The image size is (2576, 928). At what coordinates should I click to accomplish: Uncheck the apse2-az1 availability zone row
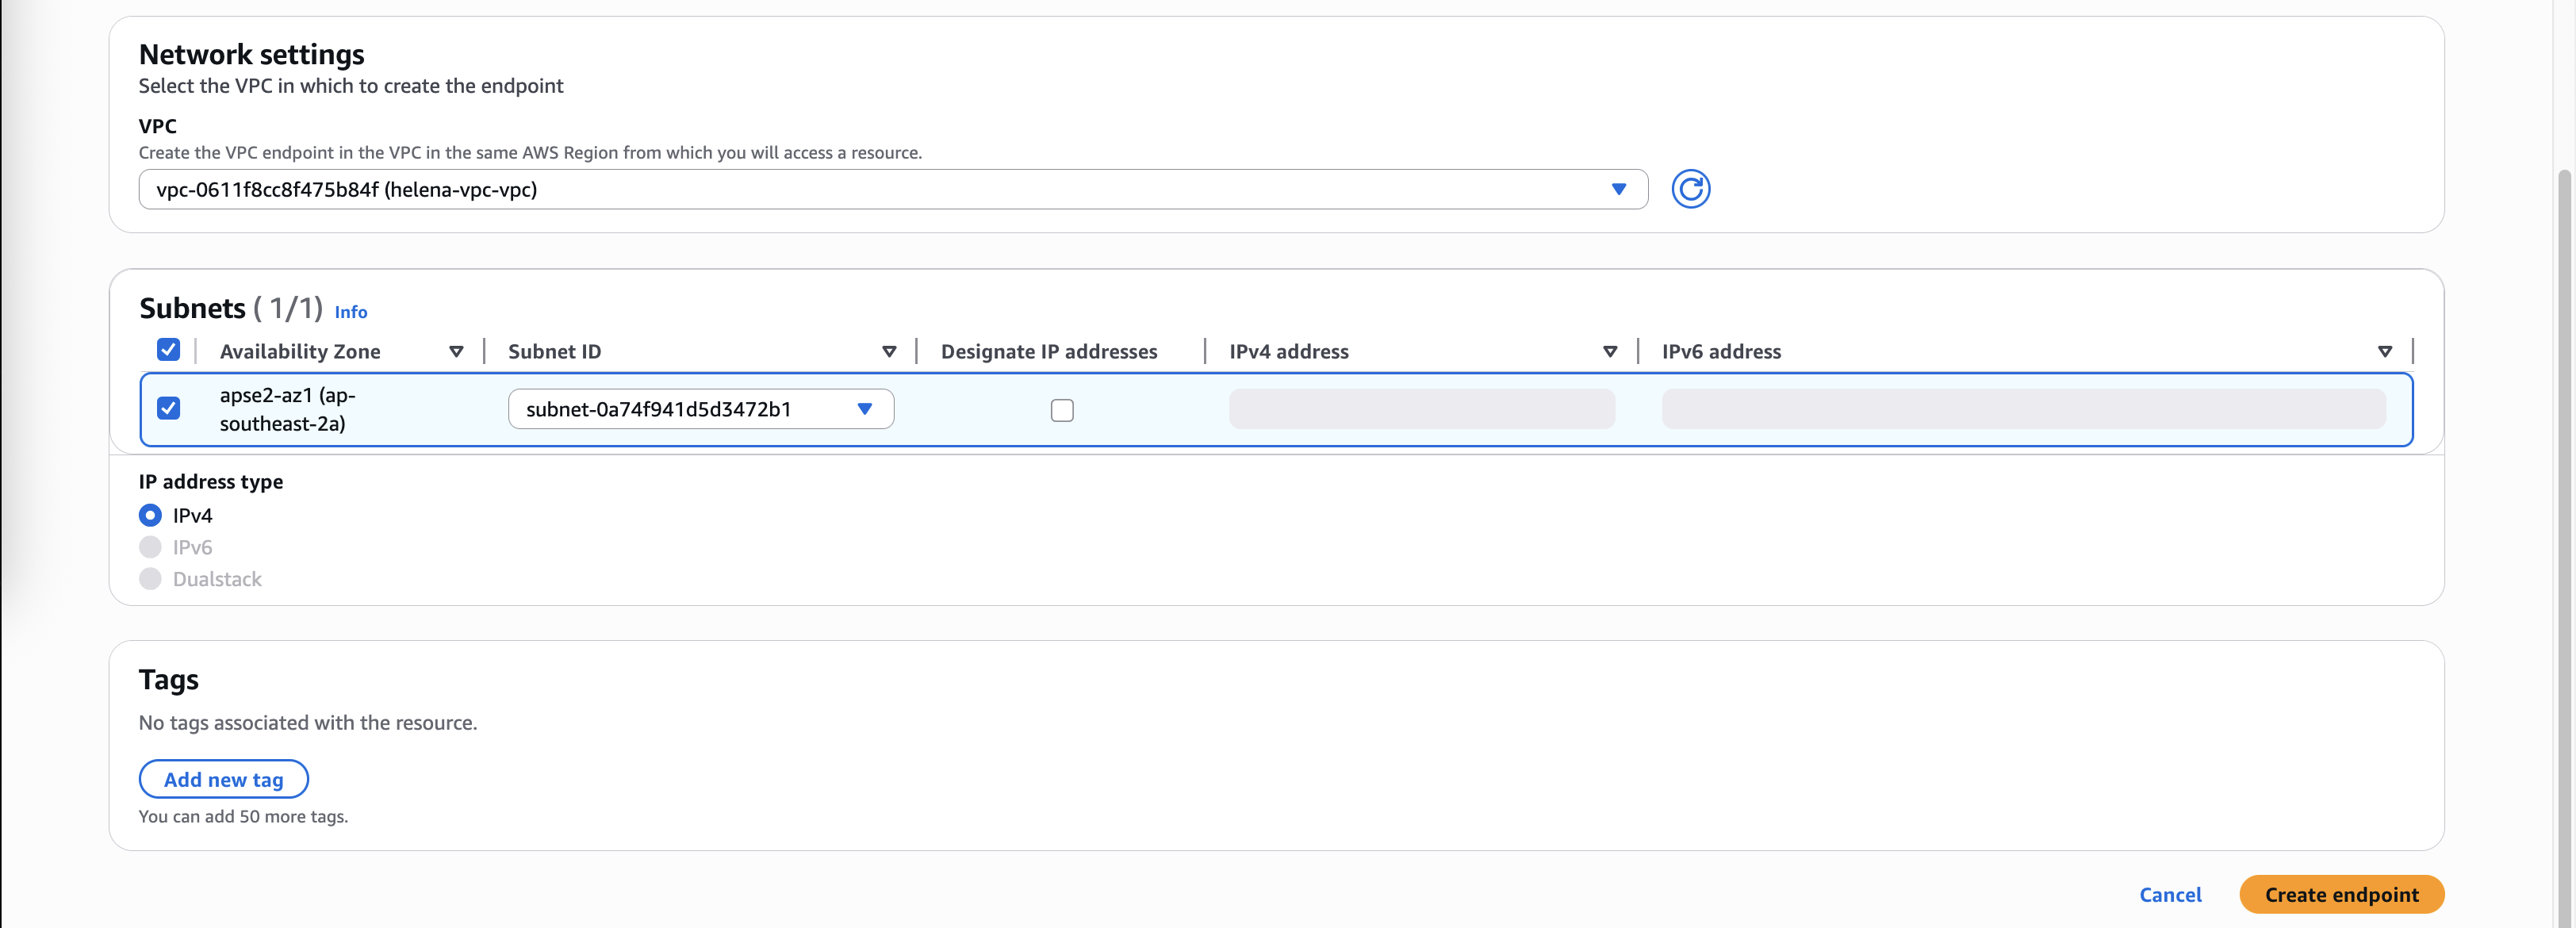(168, 409)
